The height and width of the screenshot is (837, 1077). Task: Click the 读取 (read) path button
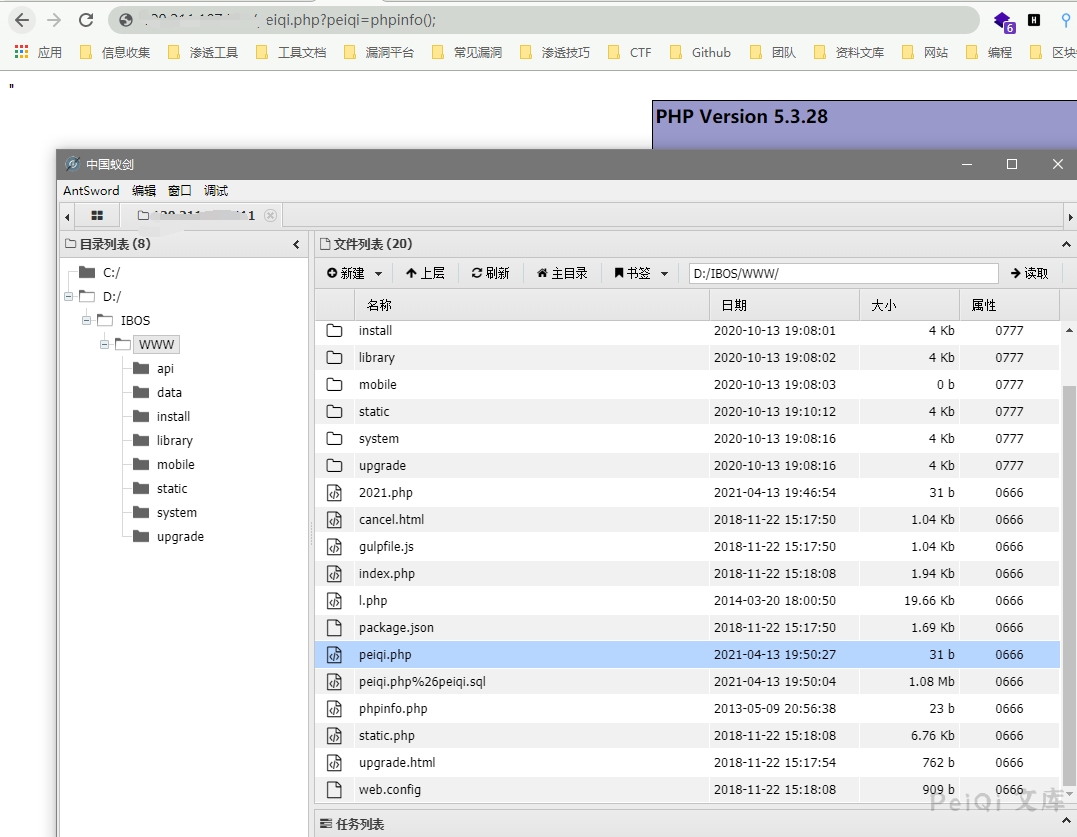1029,273
